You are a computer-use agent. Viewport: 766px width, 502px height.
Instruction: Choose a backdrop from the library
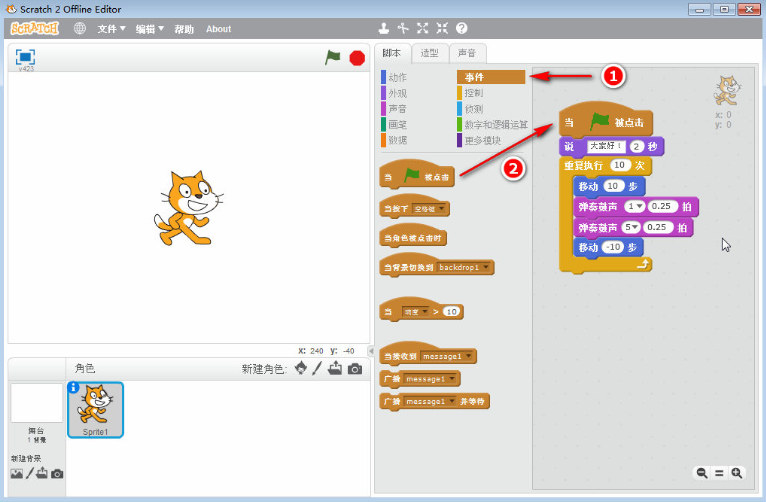point(17,474)
